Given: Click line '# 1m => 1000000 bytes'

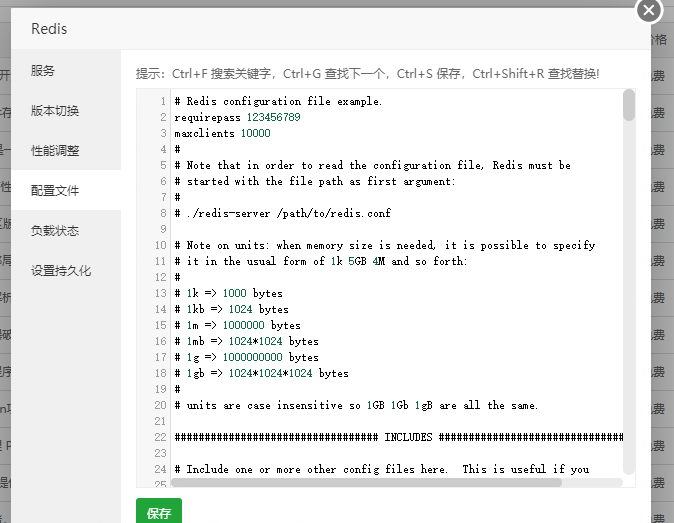Looking at the screenshot, I should pyautogui.click(x=237, y=325).
